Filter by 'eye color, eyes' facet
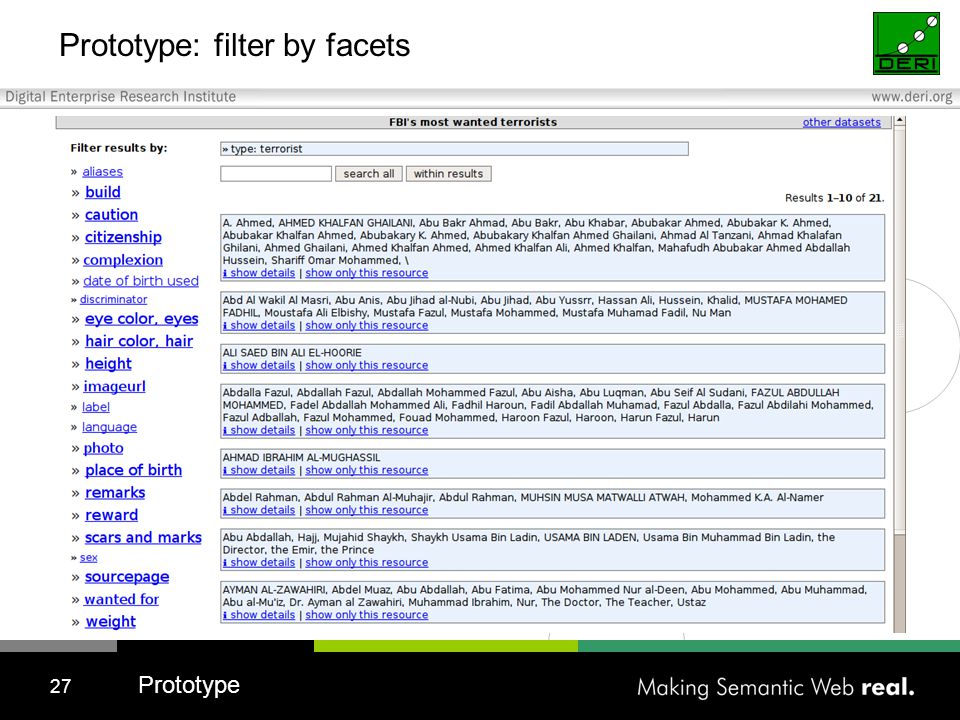The width and height of the screenshot is (960, 720). click(141, 319)
